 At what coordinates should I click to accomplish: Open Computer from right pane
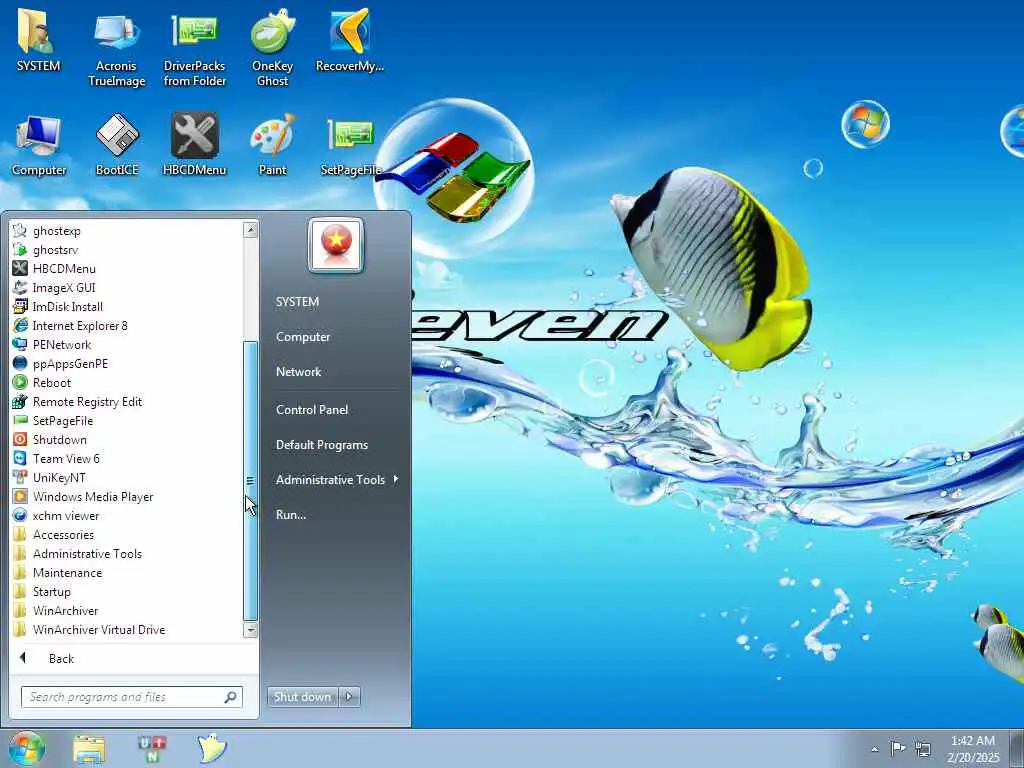pyautogui.click(x=303, y=337)
